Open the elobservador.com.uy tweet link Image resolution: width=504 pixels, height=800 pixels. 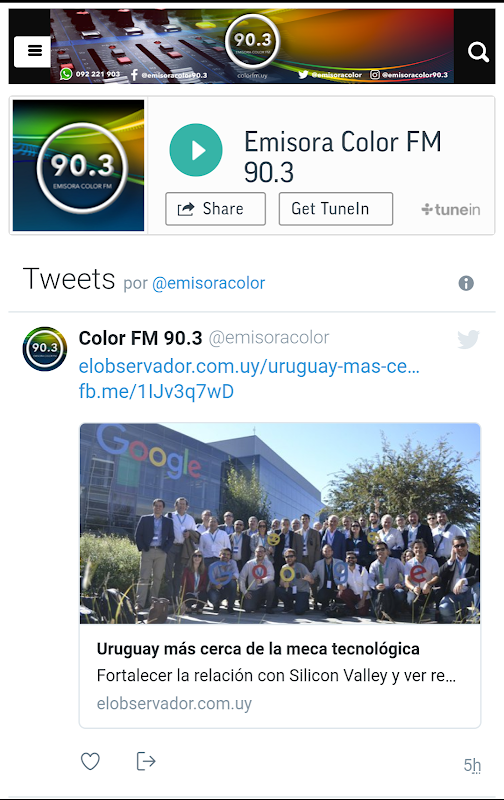click(249, 366)
